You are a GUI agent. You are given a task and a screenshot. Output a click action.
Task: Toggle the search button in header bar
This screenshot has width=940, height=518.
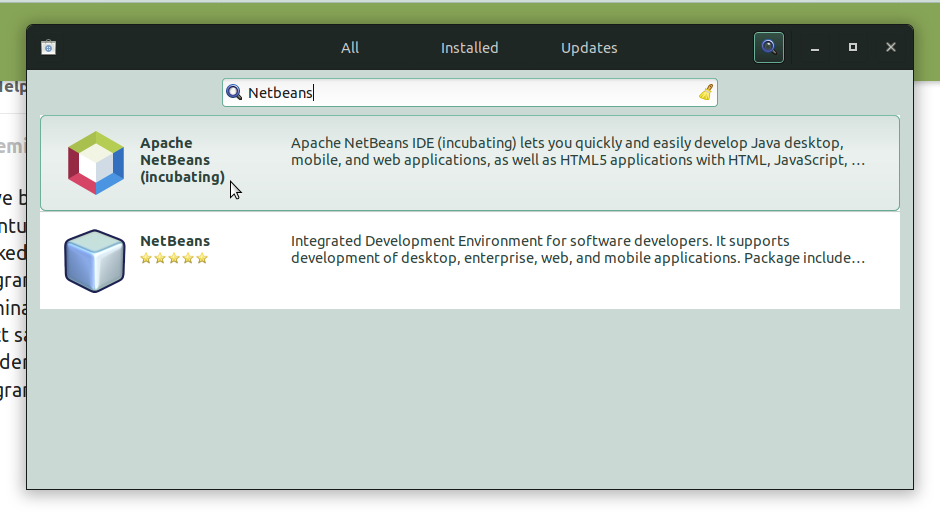769,47
